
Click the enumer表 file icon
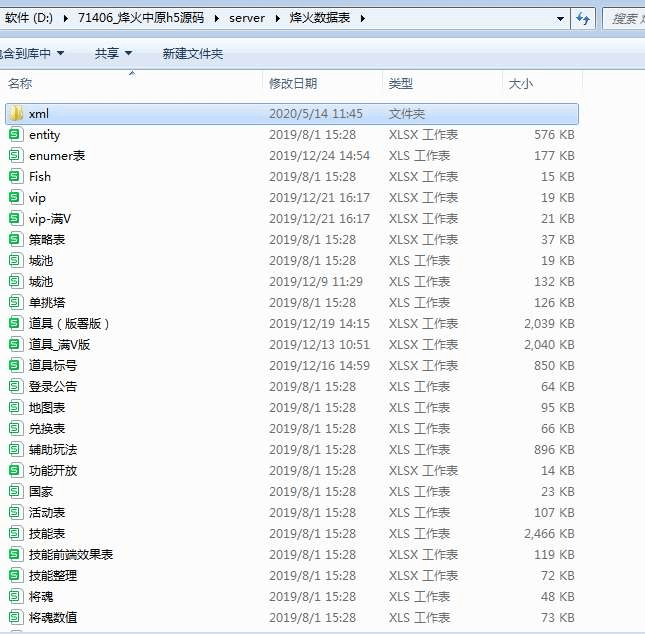click(x=15, y=156)
